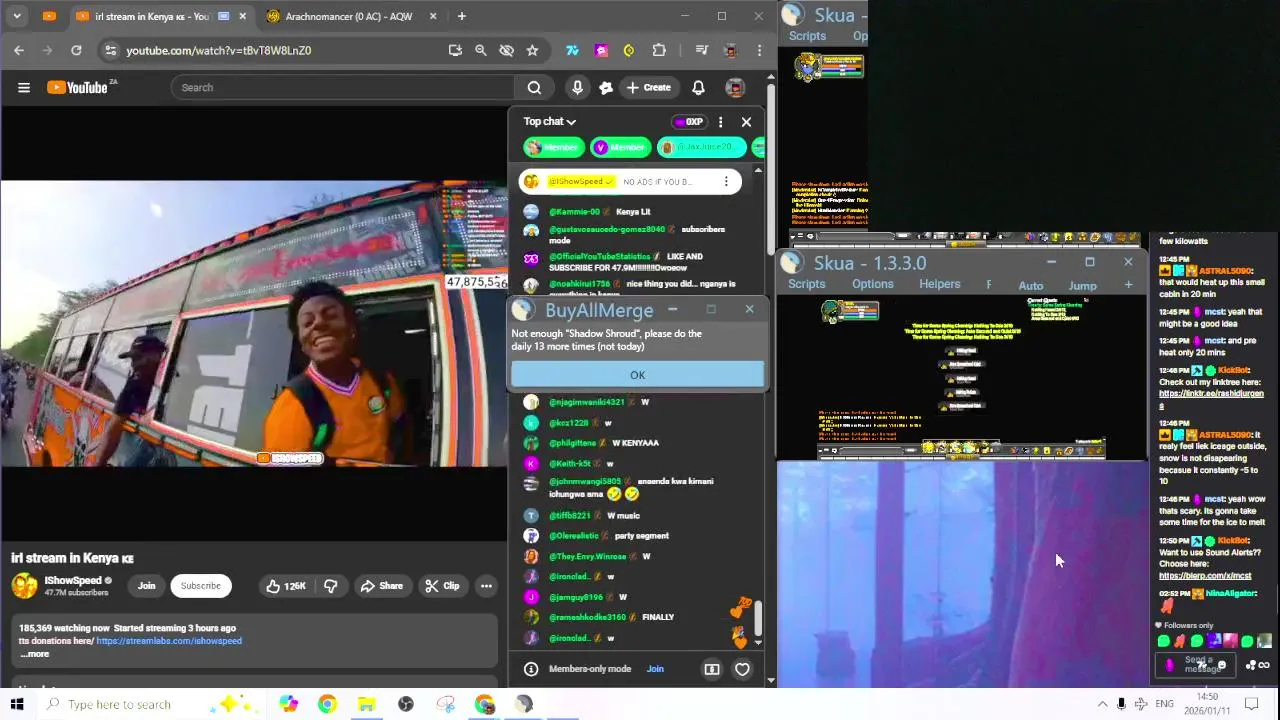Open more actions ellipsis beside Clip
The image size is (1280, 720).
(x=486, y=586)
